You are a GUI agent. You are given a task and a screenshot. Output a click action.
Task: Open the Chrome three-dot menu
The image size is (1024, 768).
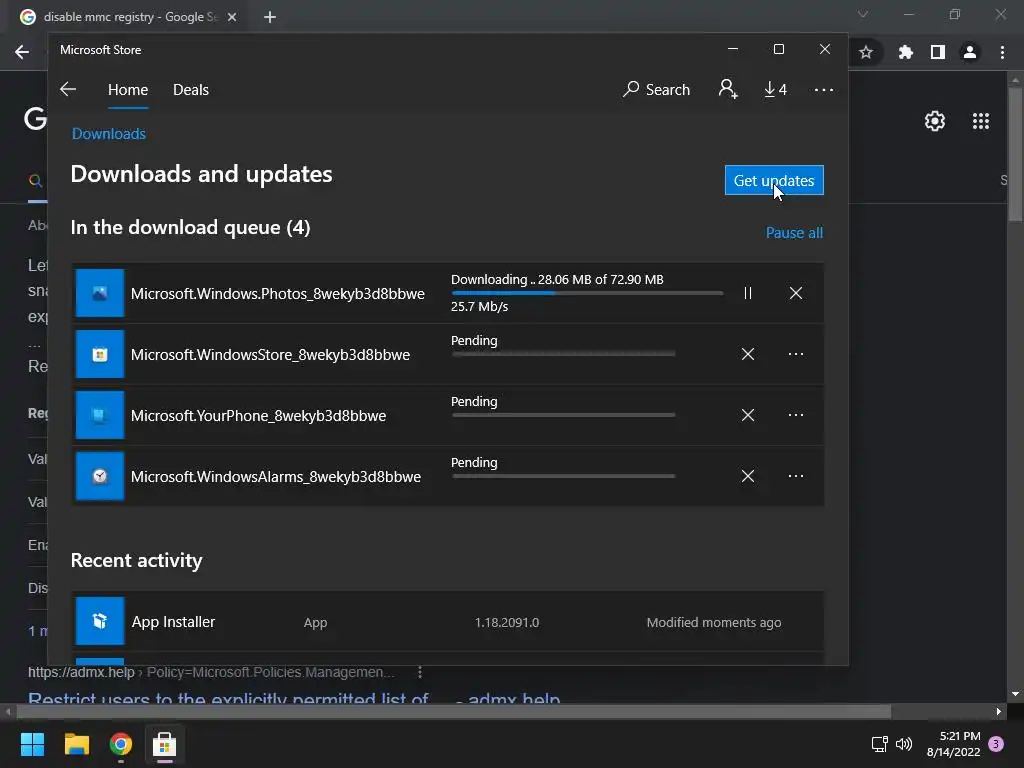pyautogui.click(x=1002, y=52)
